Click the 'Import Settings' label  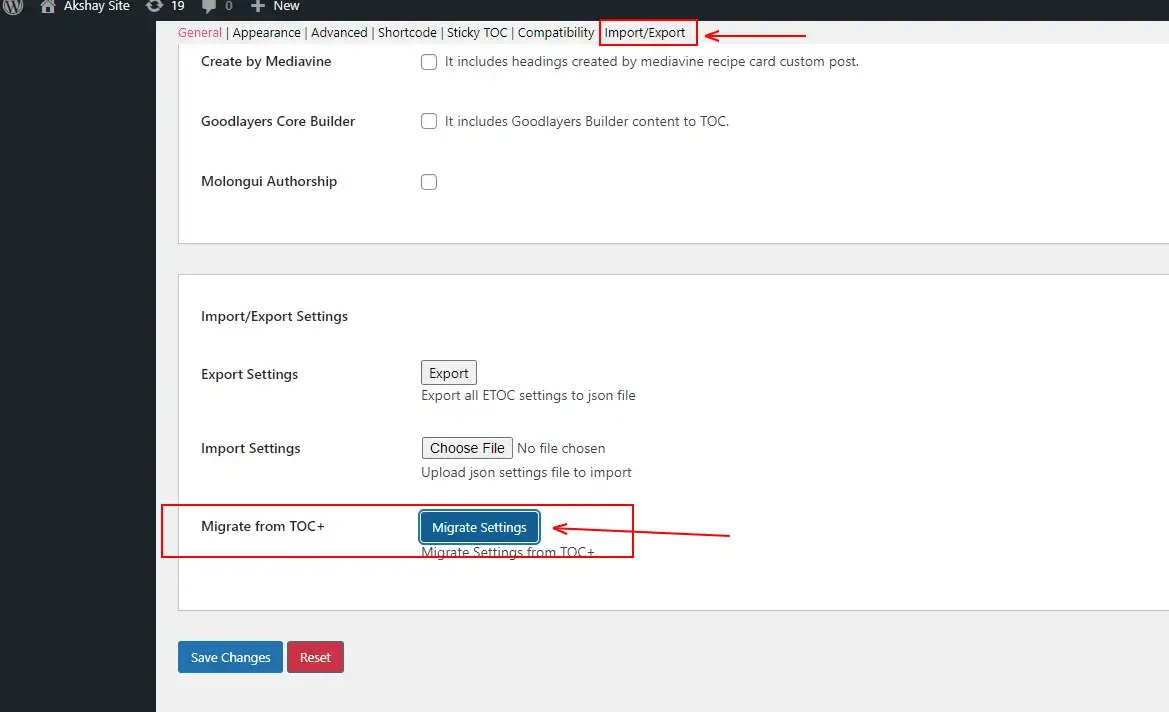point(250,448)
